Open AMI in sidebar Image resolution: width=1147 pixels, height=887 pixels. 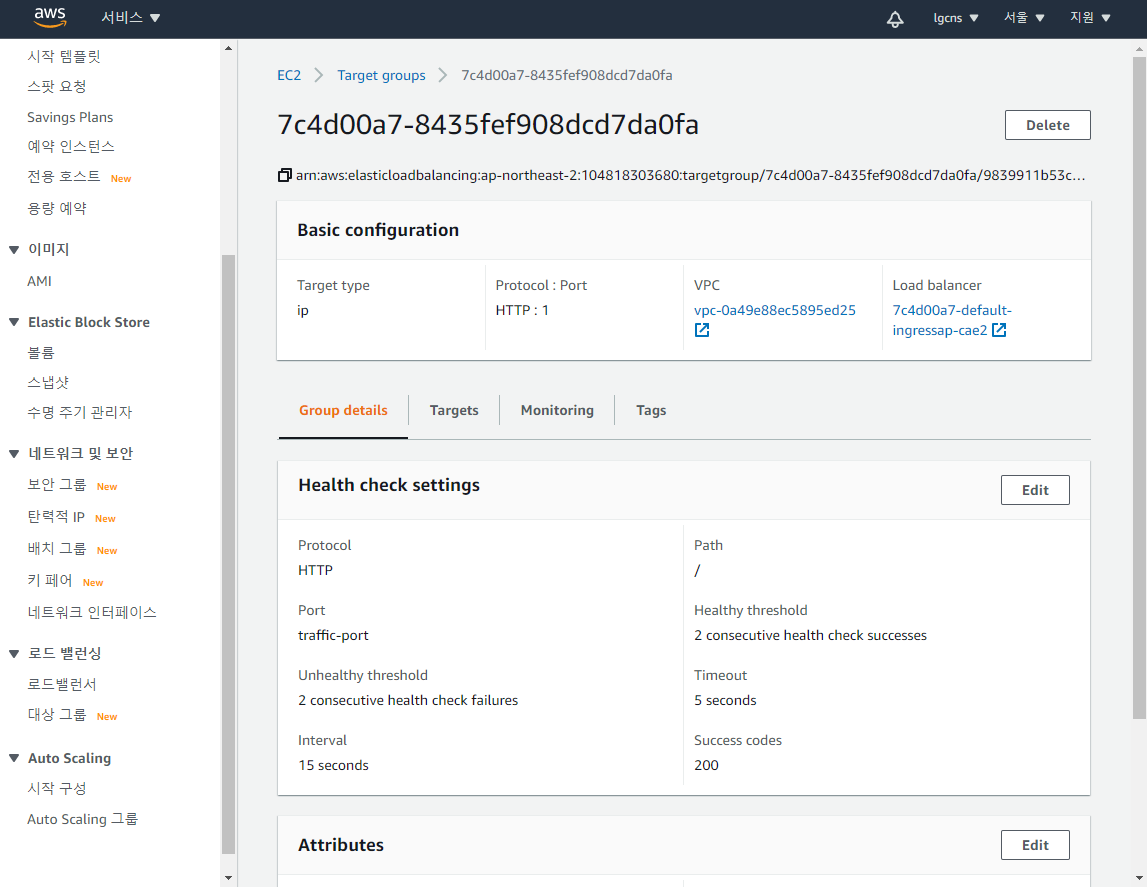coord(40,281)
